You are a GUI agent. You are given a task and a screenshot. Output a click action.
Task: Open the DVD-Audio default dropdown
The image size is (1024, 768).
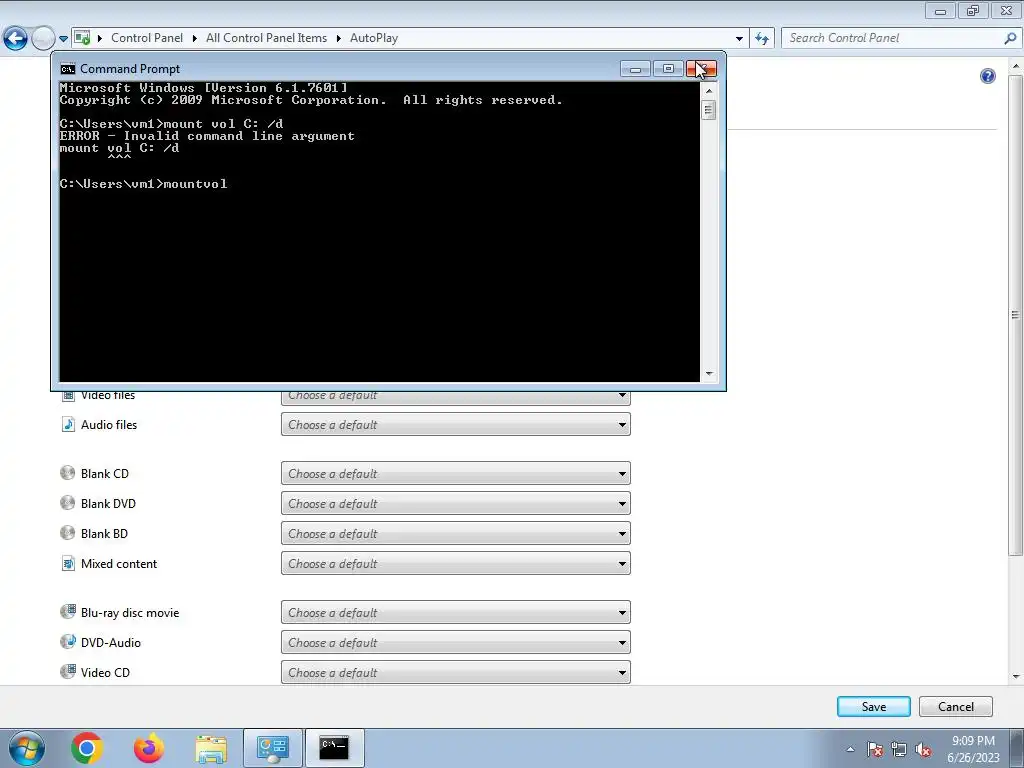456,643
